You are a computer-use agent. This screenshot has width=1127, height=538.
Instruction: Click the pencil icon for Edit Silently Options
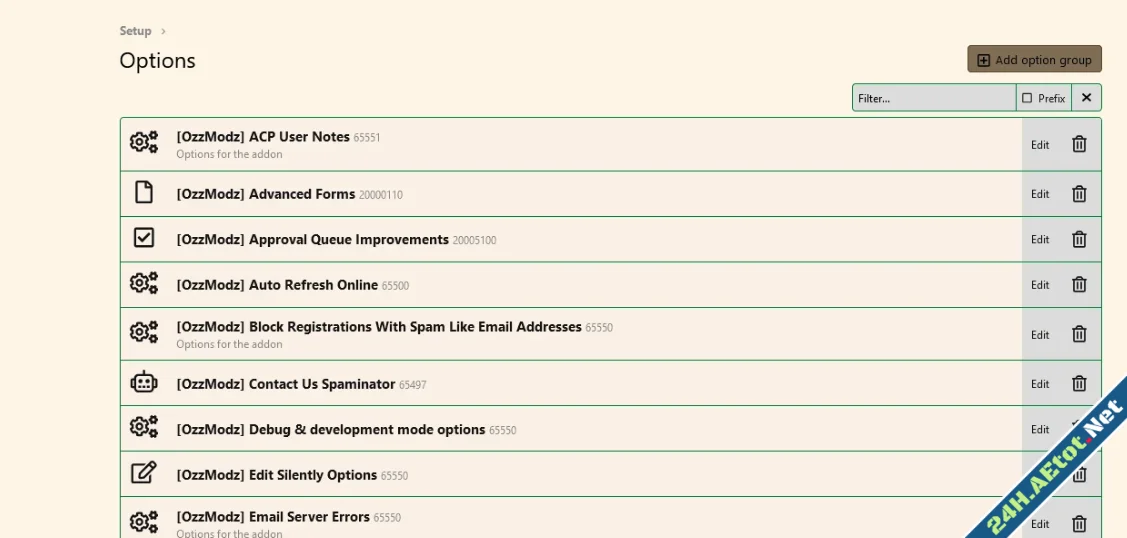pos(144,473)
